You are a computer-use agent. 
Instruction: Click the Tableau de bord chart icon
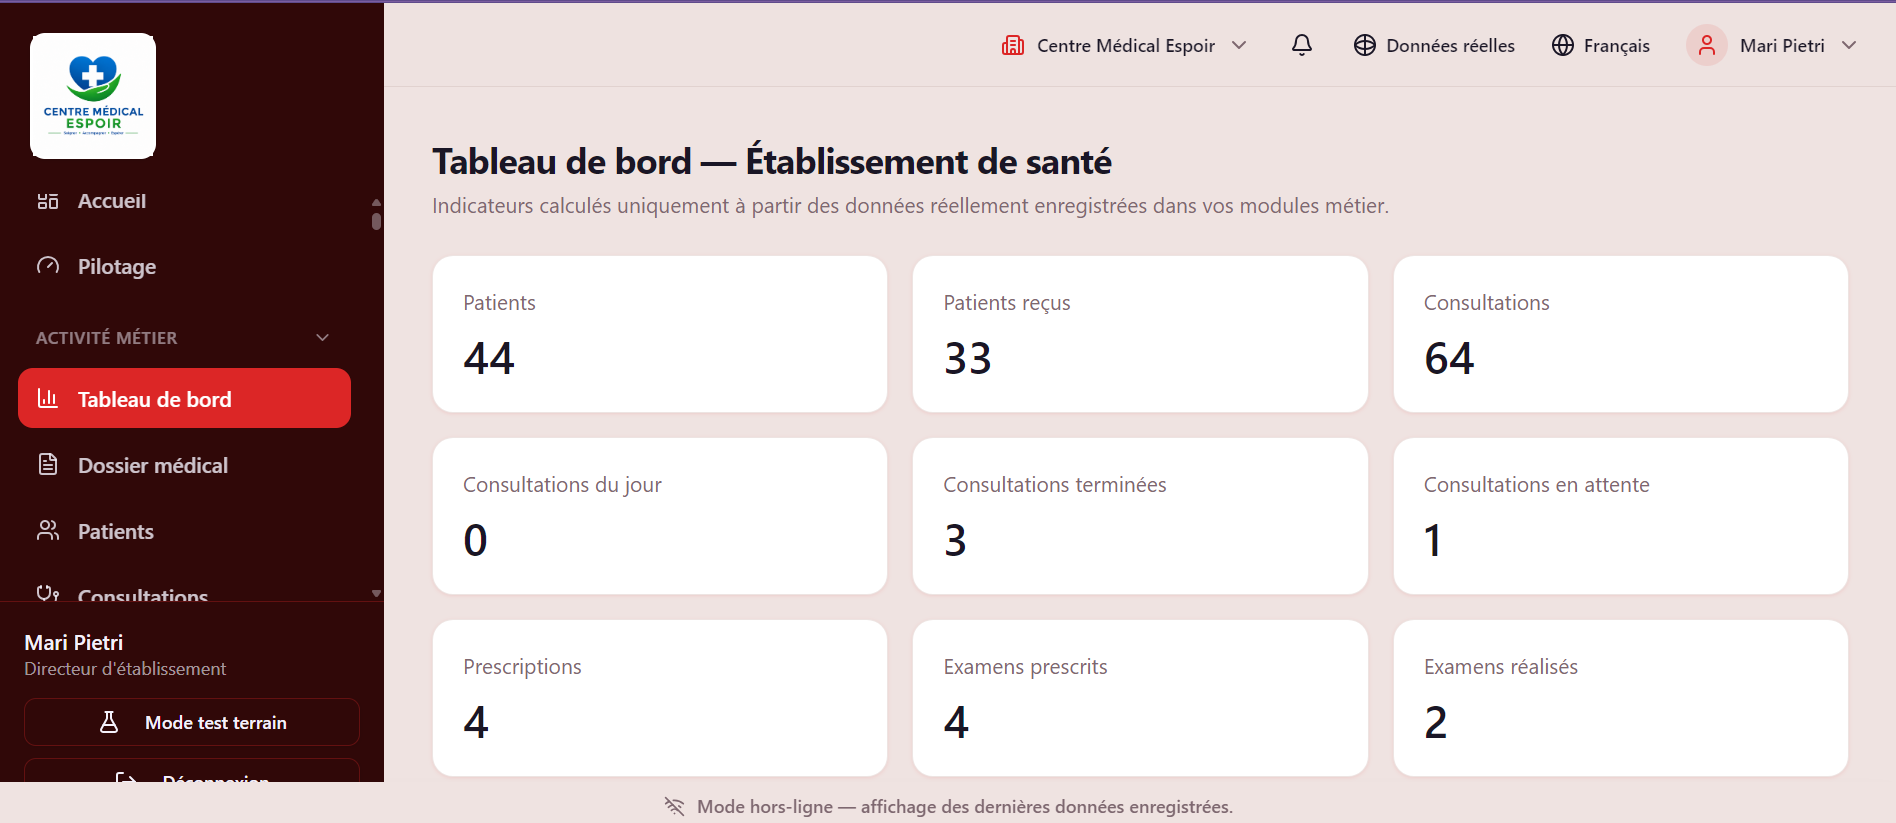point(48,398)
